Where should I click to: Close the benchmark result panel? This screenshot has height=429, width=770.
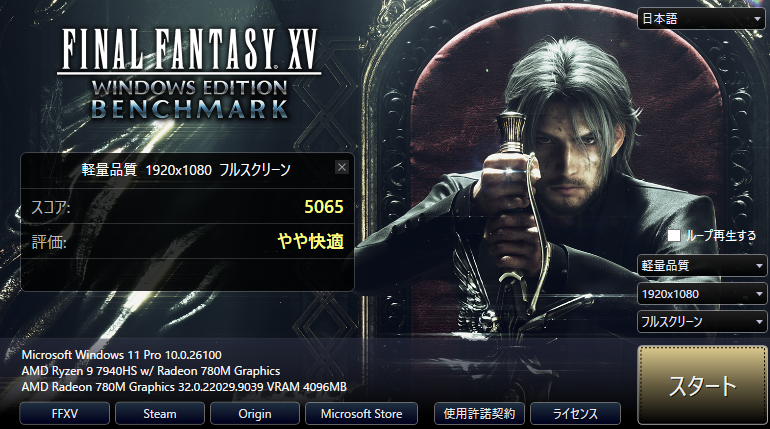pyautogui.click(x=342, y=167)
